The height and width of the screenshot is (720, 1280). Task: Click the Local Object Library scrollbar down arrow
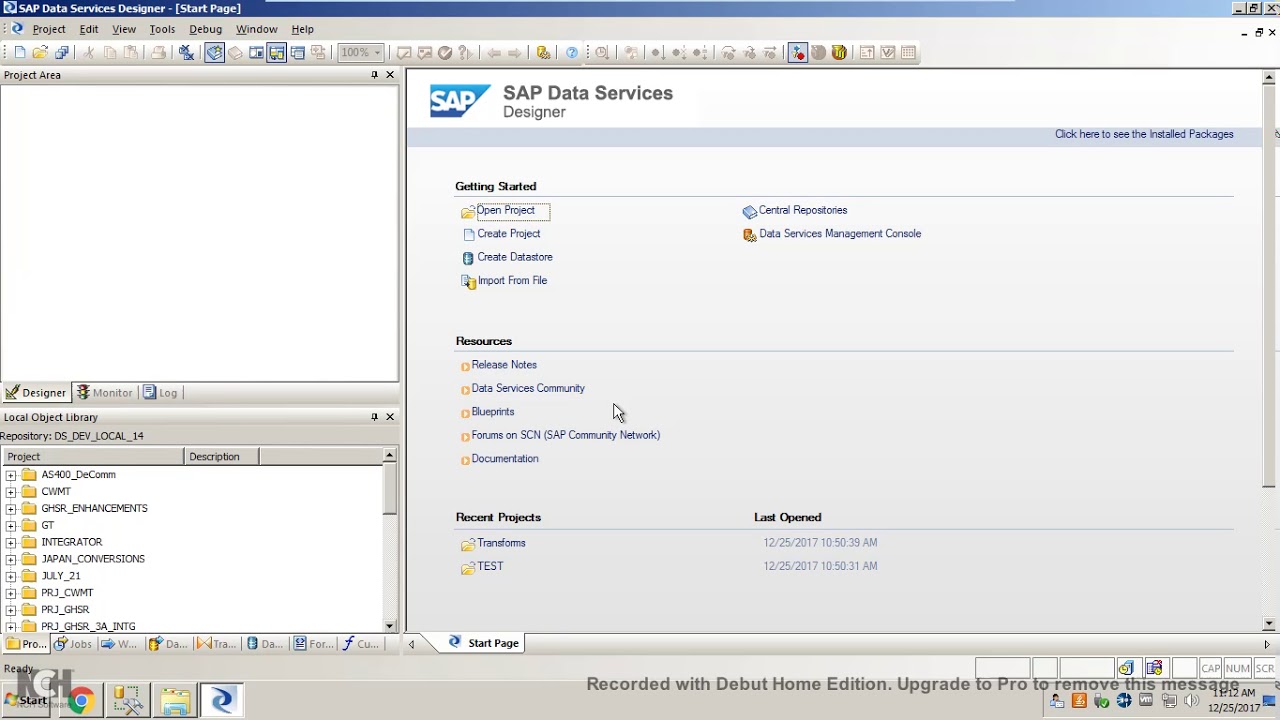click(x=390, y=625)
